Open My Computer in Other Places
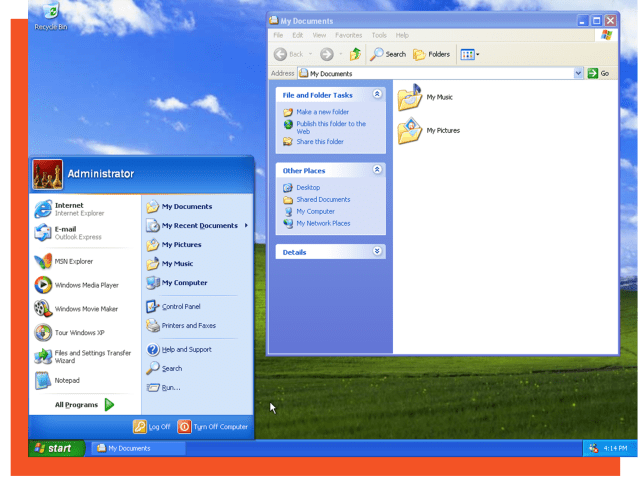The width and height of the screenshot is (639, 477). point(309,211)
